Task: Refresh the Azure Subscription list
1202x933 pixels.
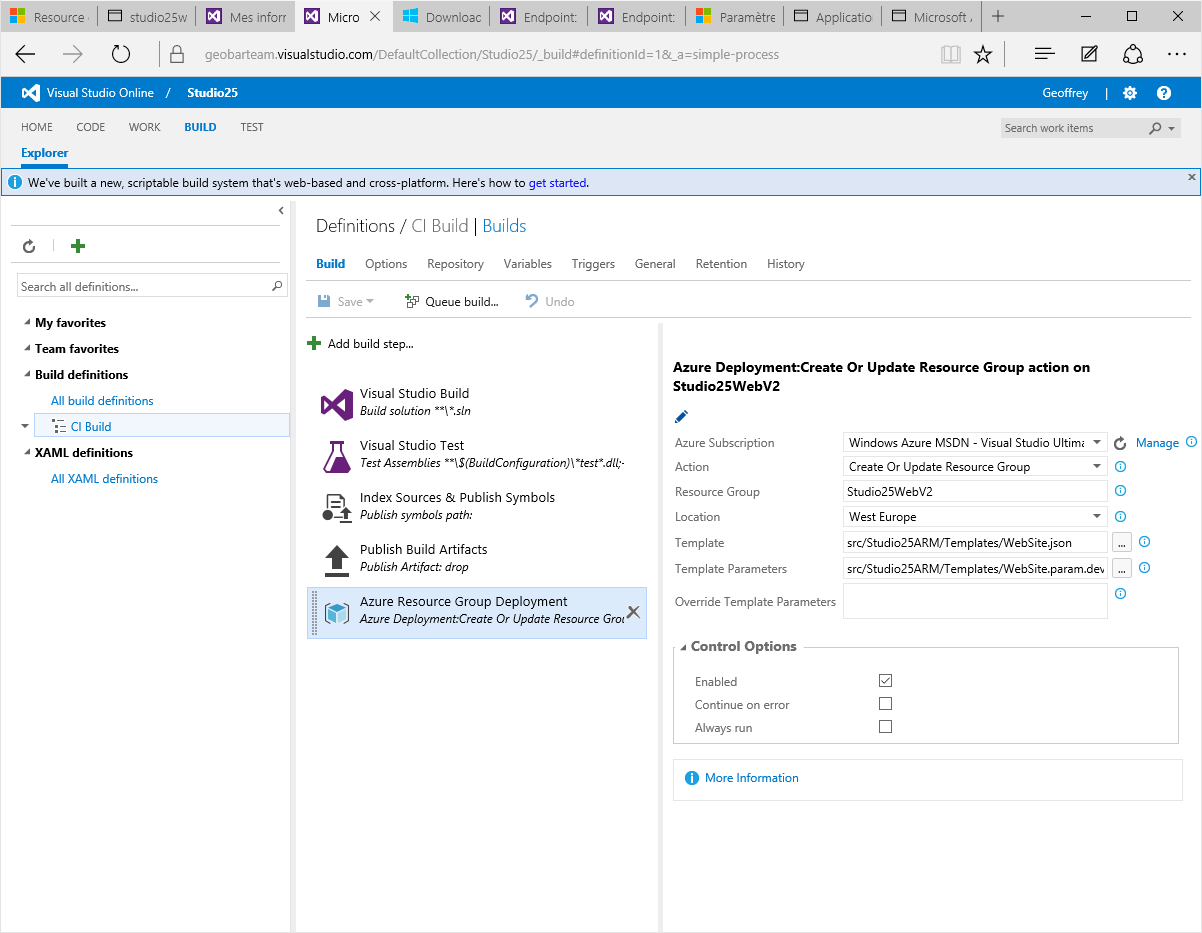Action: 1120,443
